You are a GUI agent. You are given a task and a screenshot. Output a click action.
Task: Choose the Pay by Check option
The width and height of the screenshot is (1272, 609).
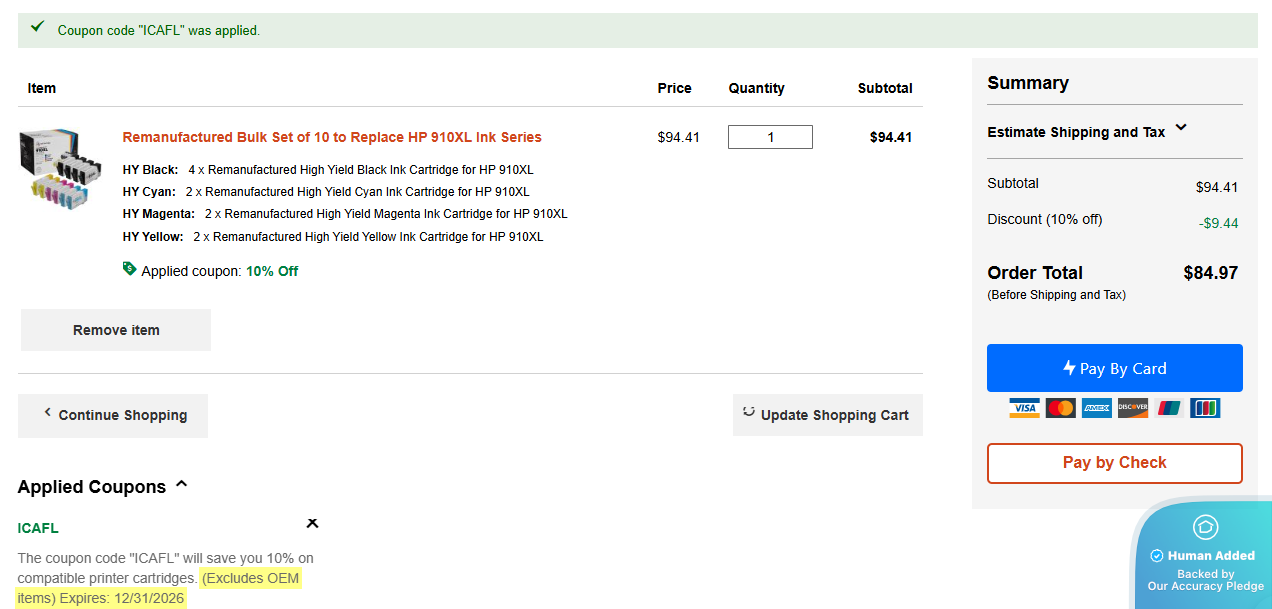(1114, 463)
